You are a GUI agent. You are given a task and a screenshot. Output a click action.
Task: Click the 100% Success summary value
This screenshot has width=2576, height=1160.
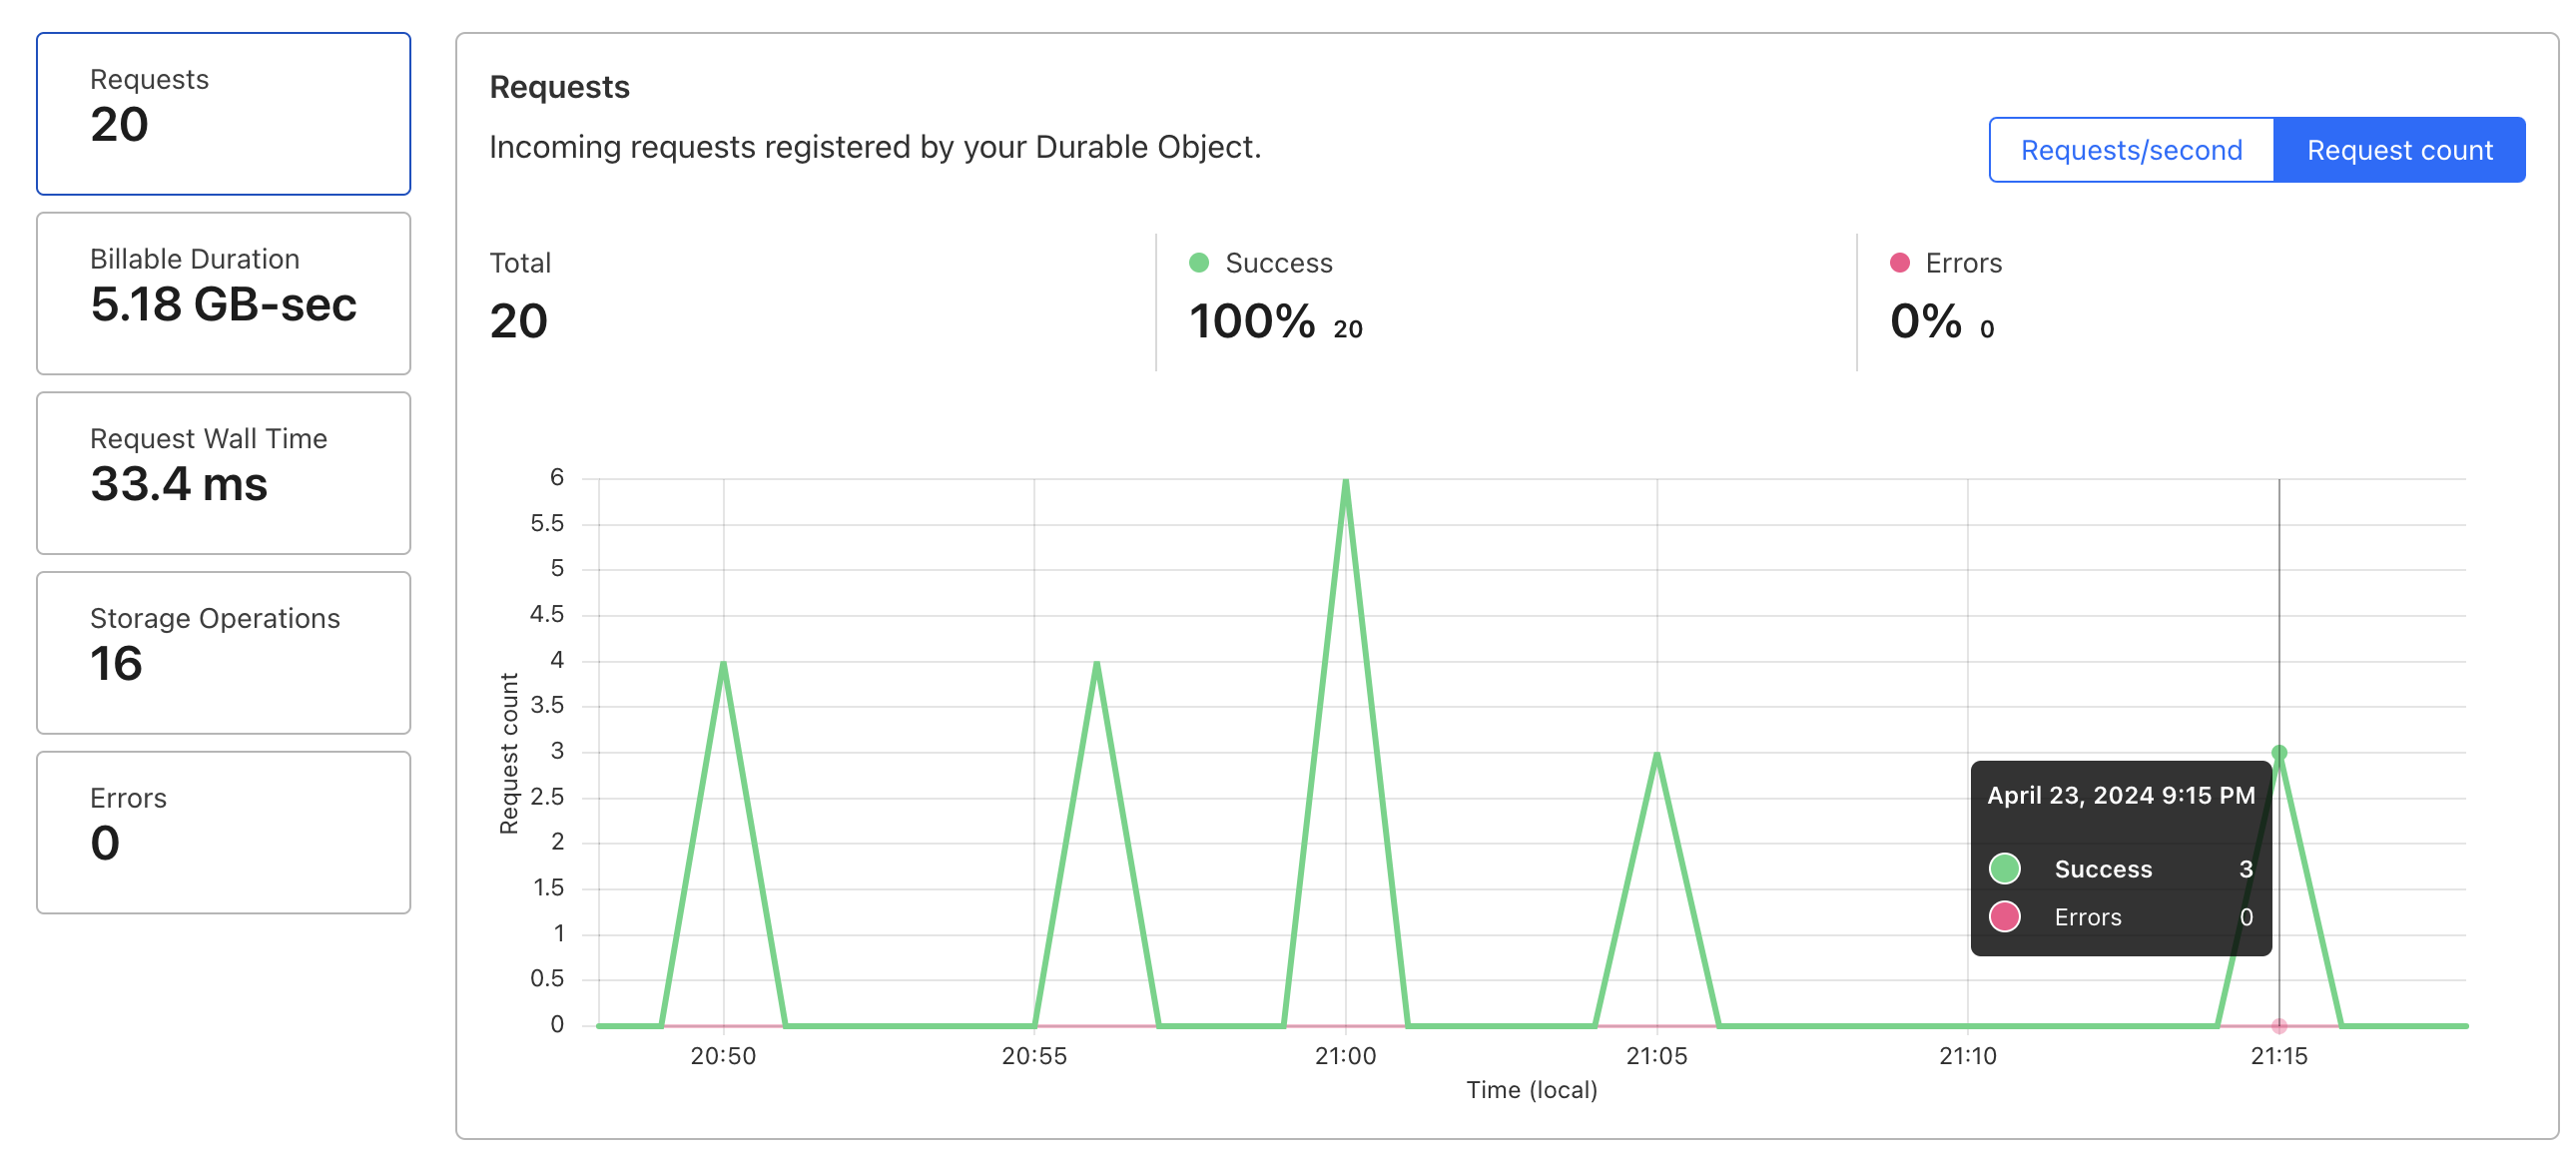(x=1252, y=321)
